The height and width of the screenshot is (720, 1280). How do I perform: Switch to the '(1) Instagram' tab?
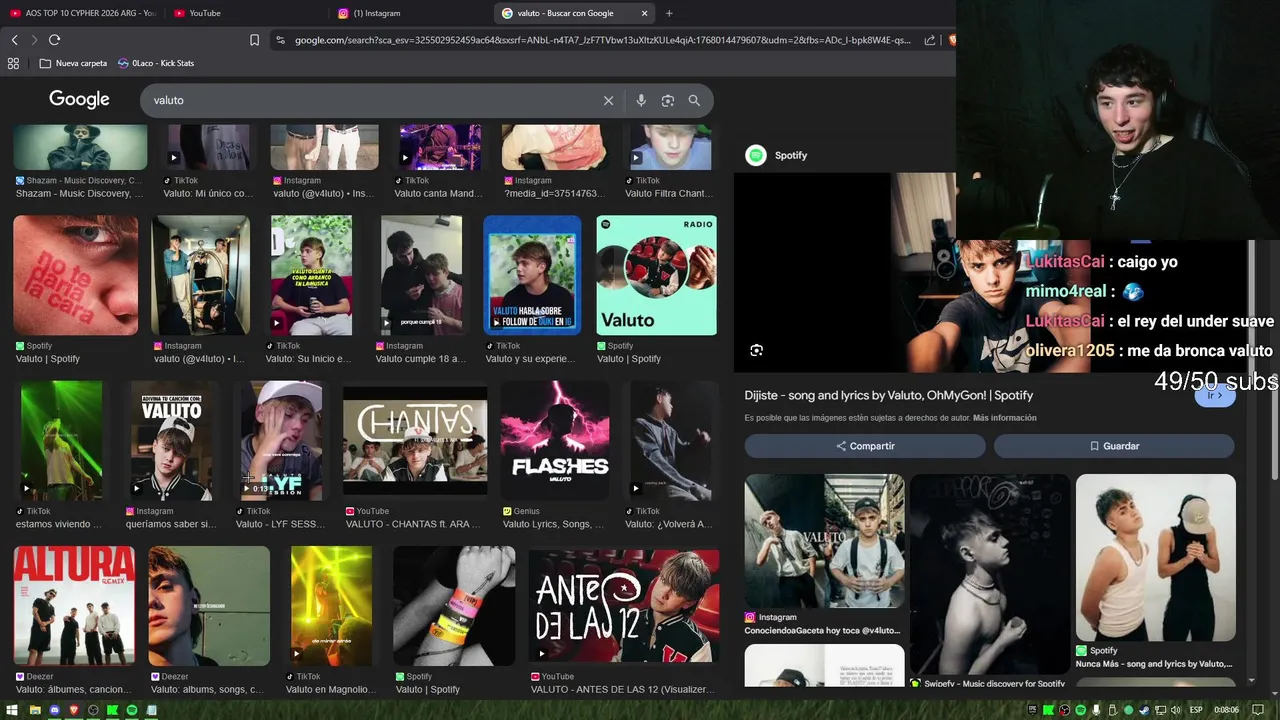(410, 13)
